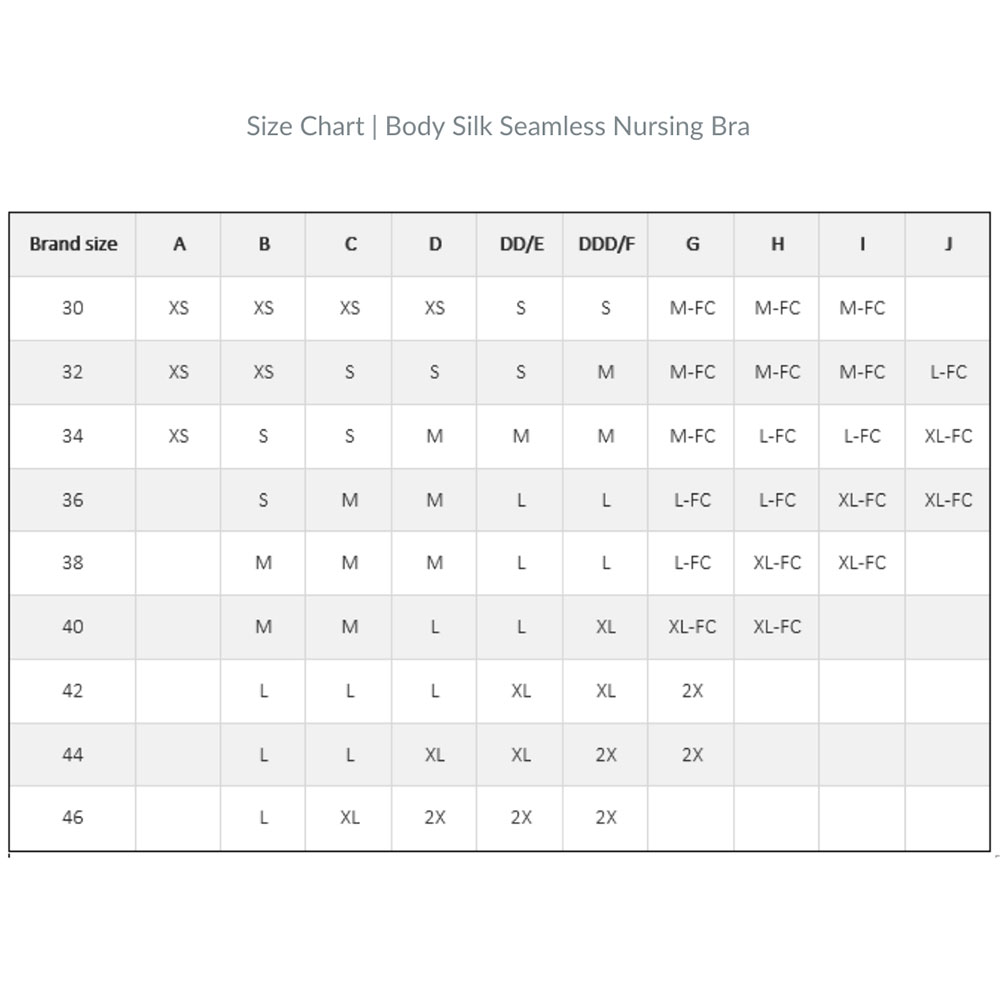The width and height of the screenshot is (1000, 1000).
Task: Select the column header J
Action: (x=948, y=244)
